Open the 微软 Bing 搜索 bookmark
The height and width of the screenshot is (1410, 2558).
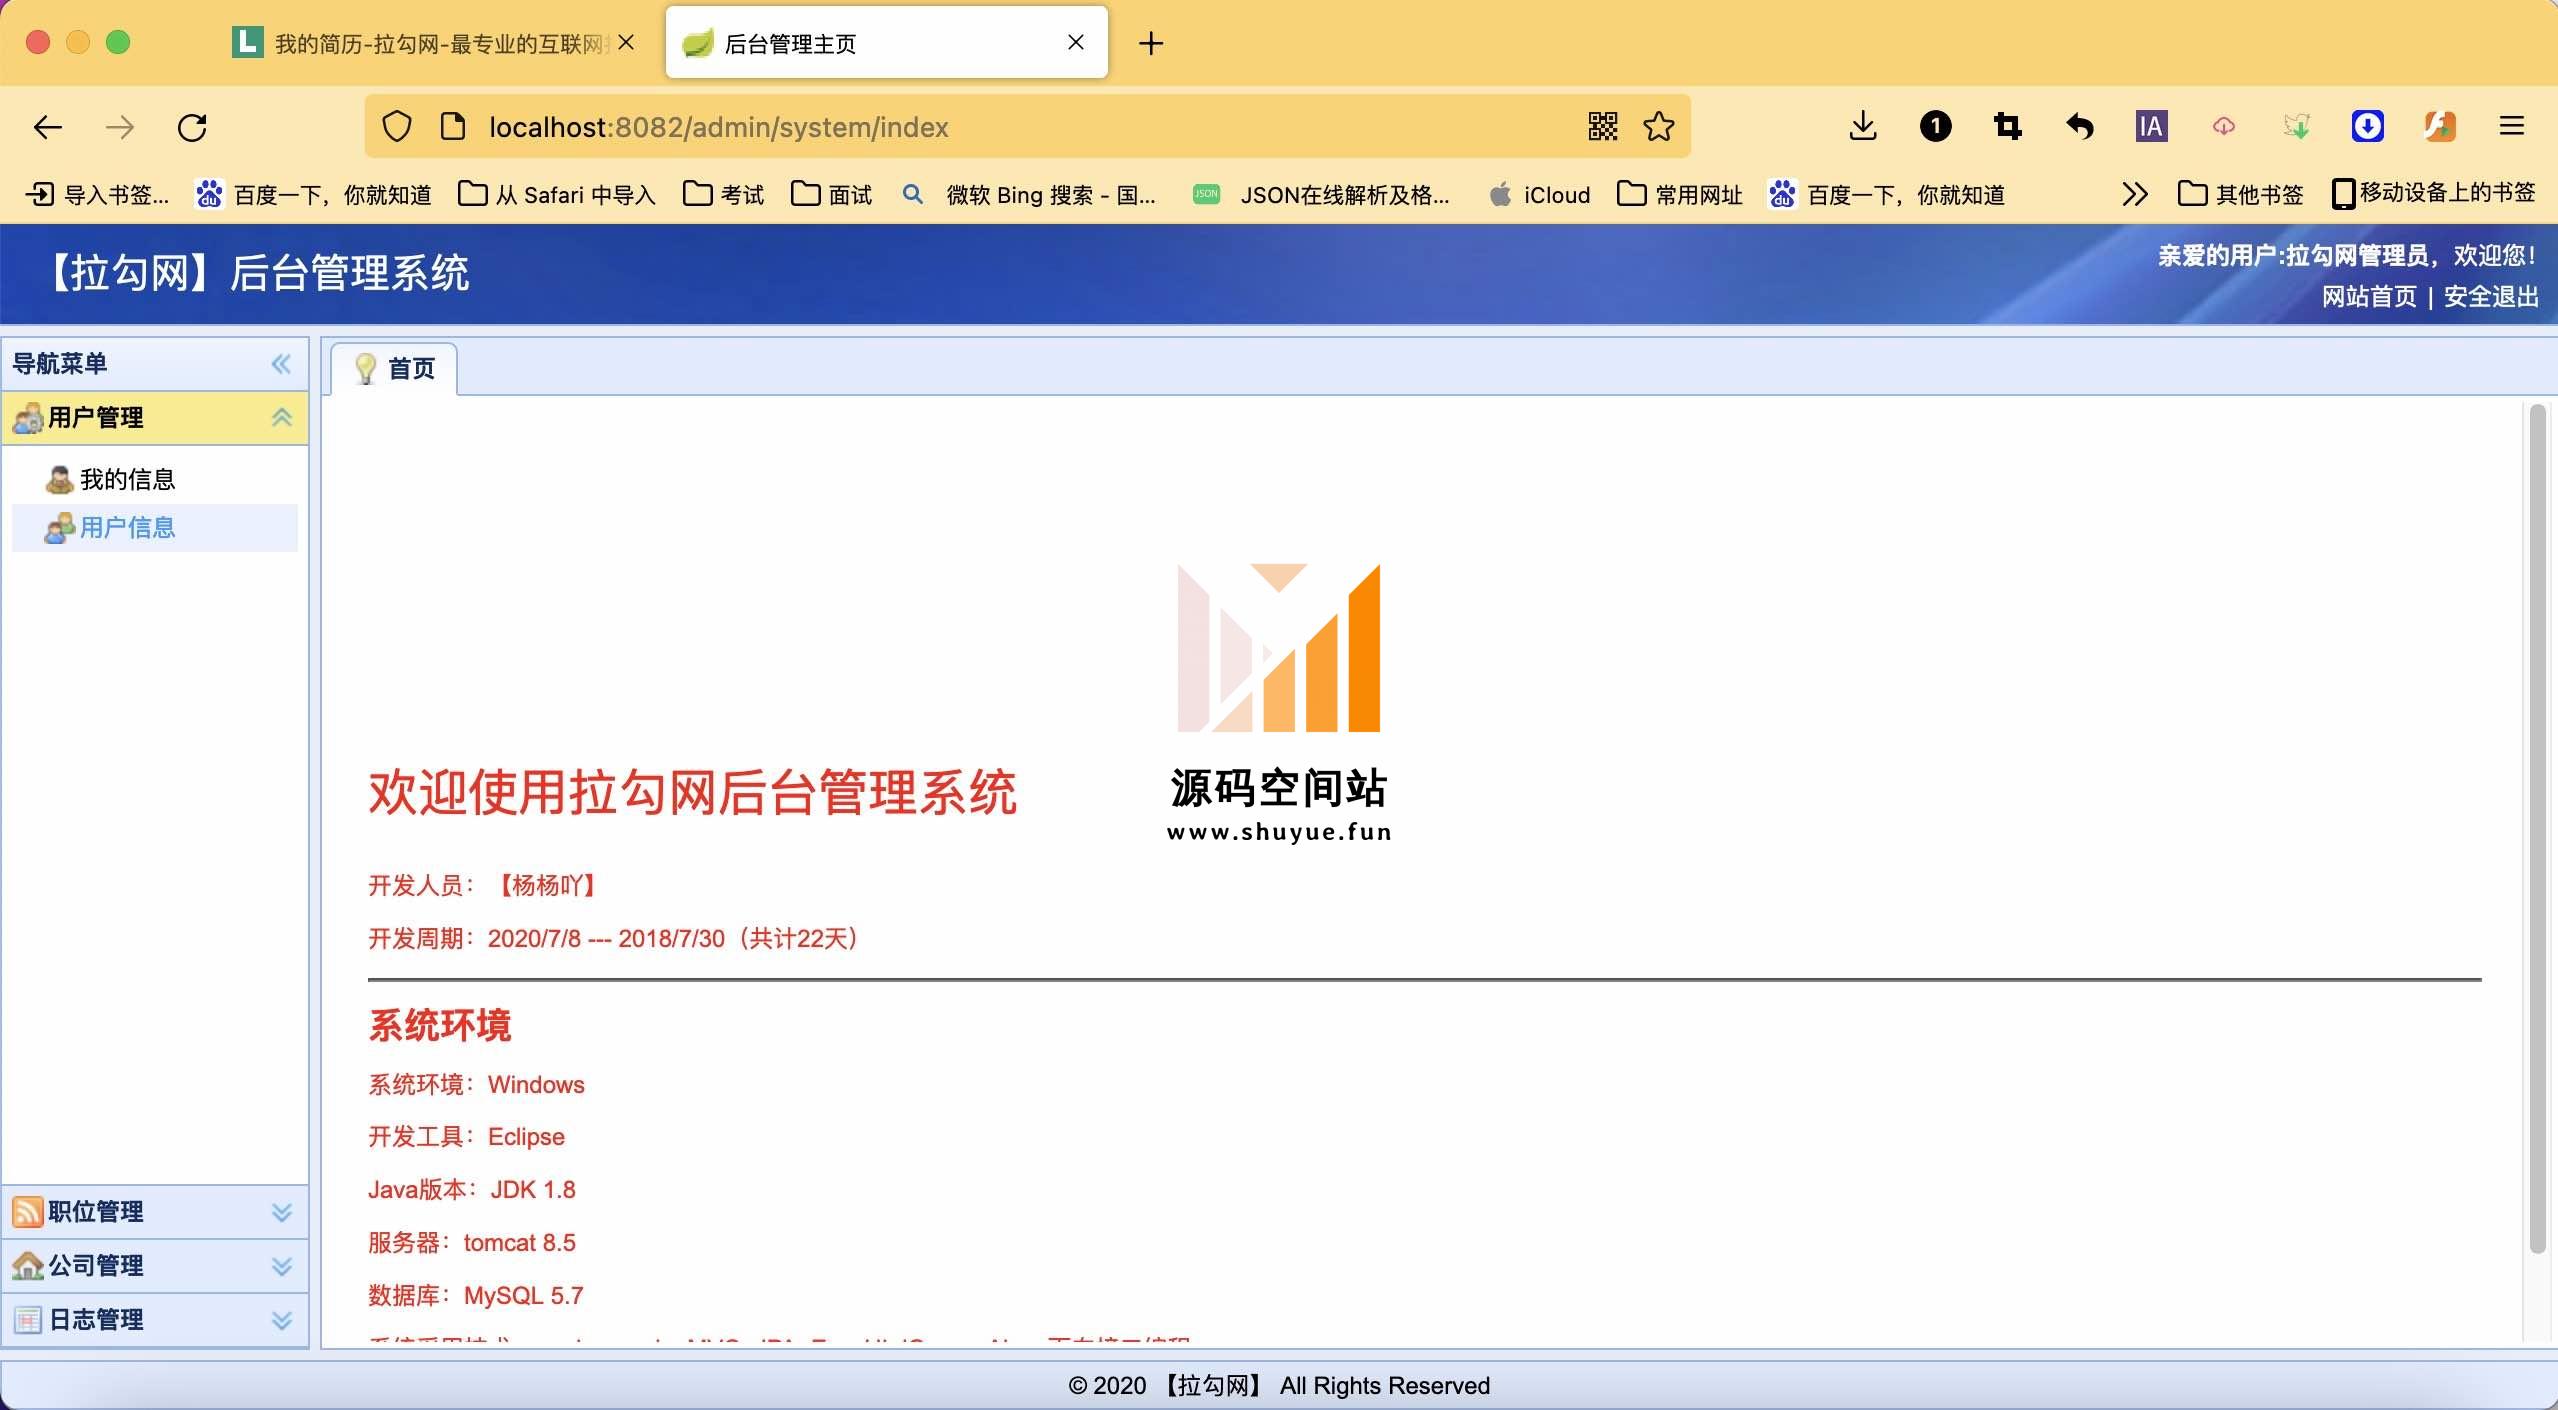(x=1029, y=194)
